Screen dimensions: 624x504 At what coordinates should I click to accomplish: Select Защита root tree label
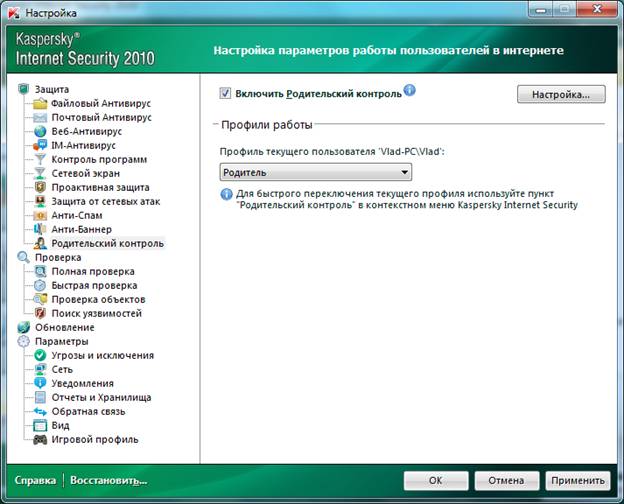tap(52, 89)
